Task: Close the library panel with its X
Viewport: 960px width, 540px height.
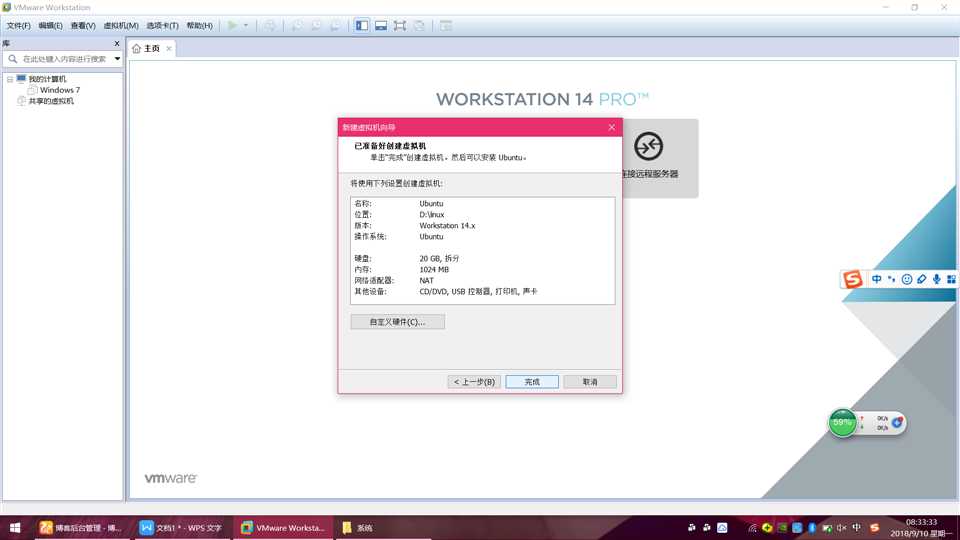Action: tap(116, 43)
